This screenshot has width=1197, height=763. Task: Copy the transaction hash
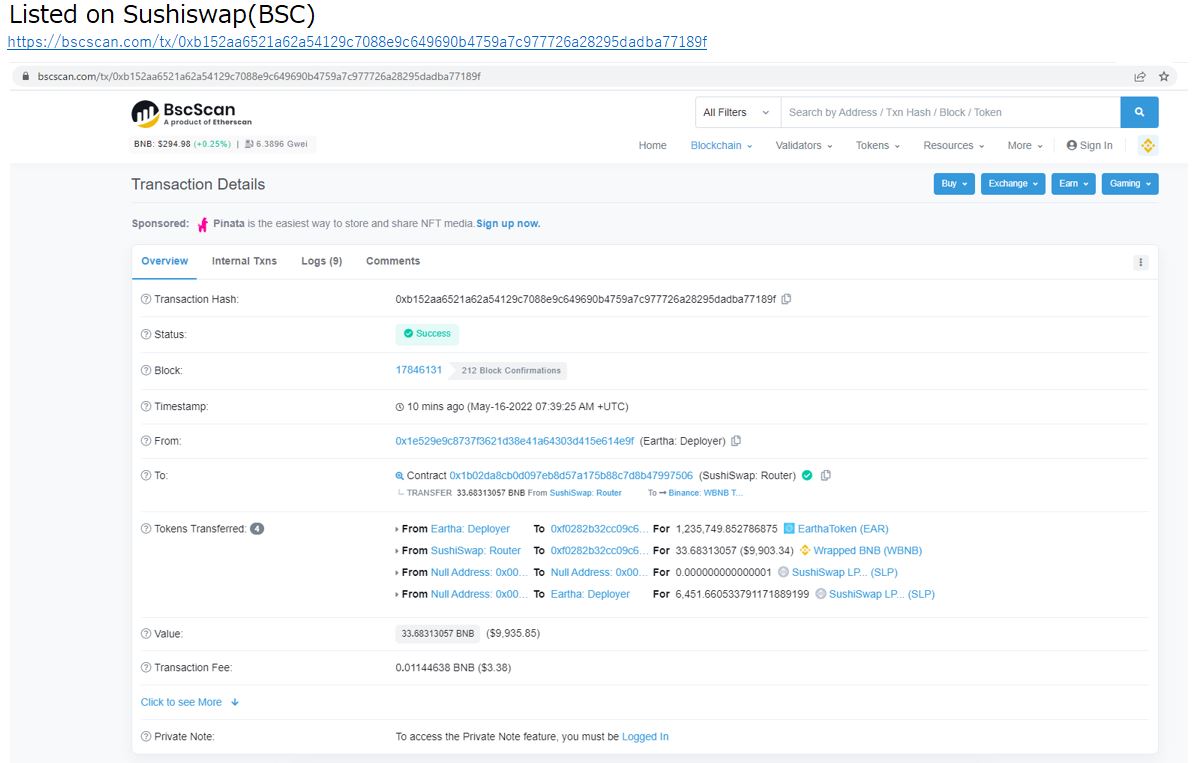click(786, 299)
